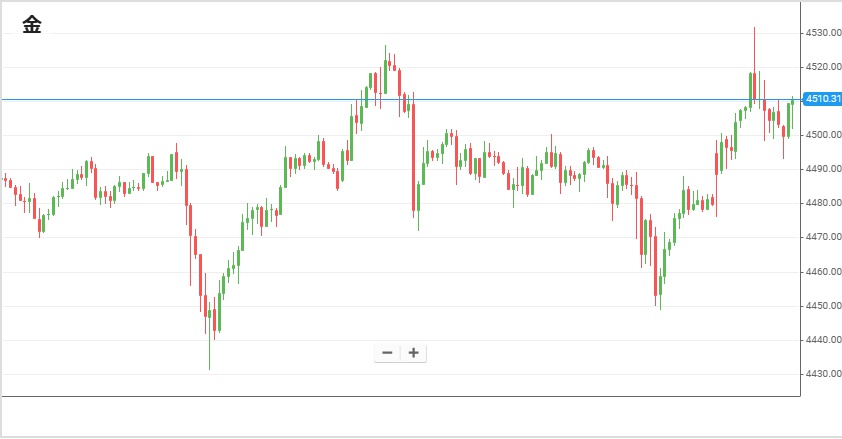This screenshot has width=842, height=439.
Task: Click the 4470.00 price axis label
Action: (820, 237)
